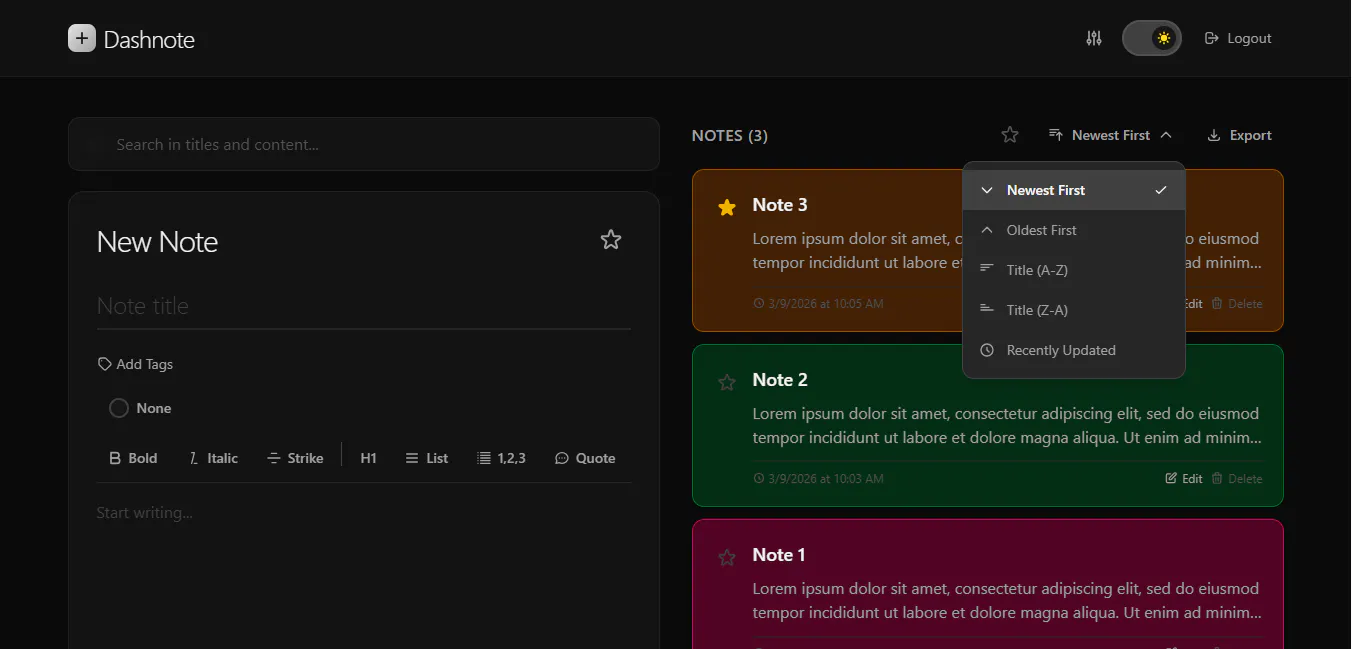Star Note 2 as favorite
The image size is (1352, 649).
point(727,382)
